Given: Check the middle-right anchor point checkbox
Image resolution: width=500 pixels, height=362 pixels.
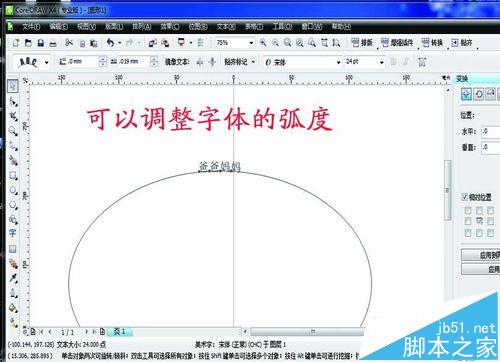Looking at the screenshot, I should 490,221.
